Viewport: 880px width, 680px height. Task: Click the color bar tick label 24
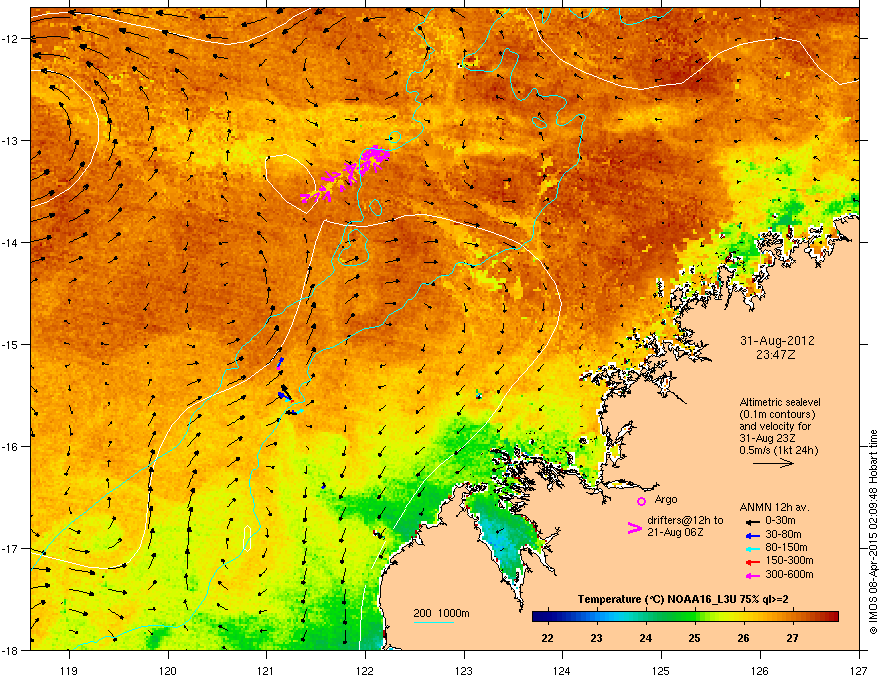click(x=645, y=638)
